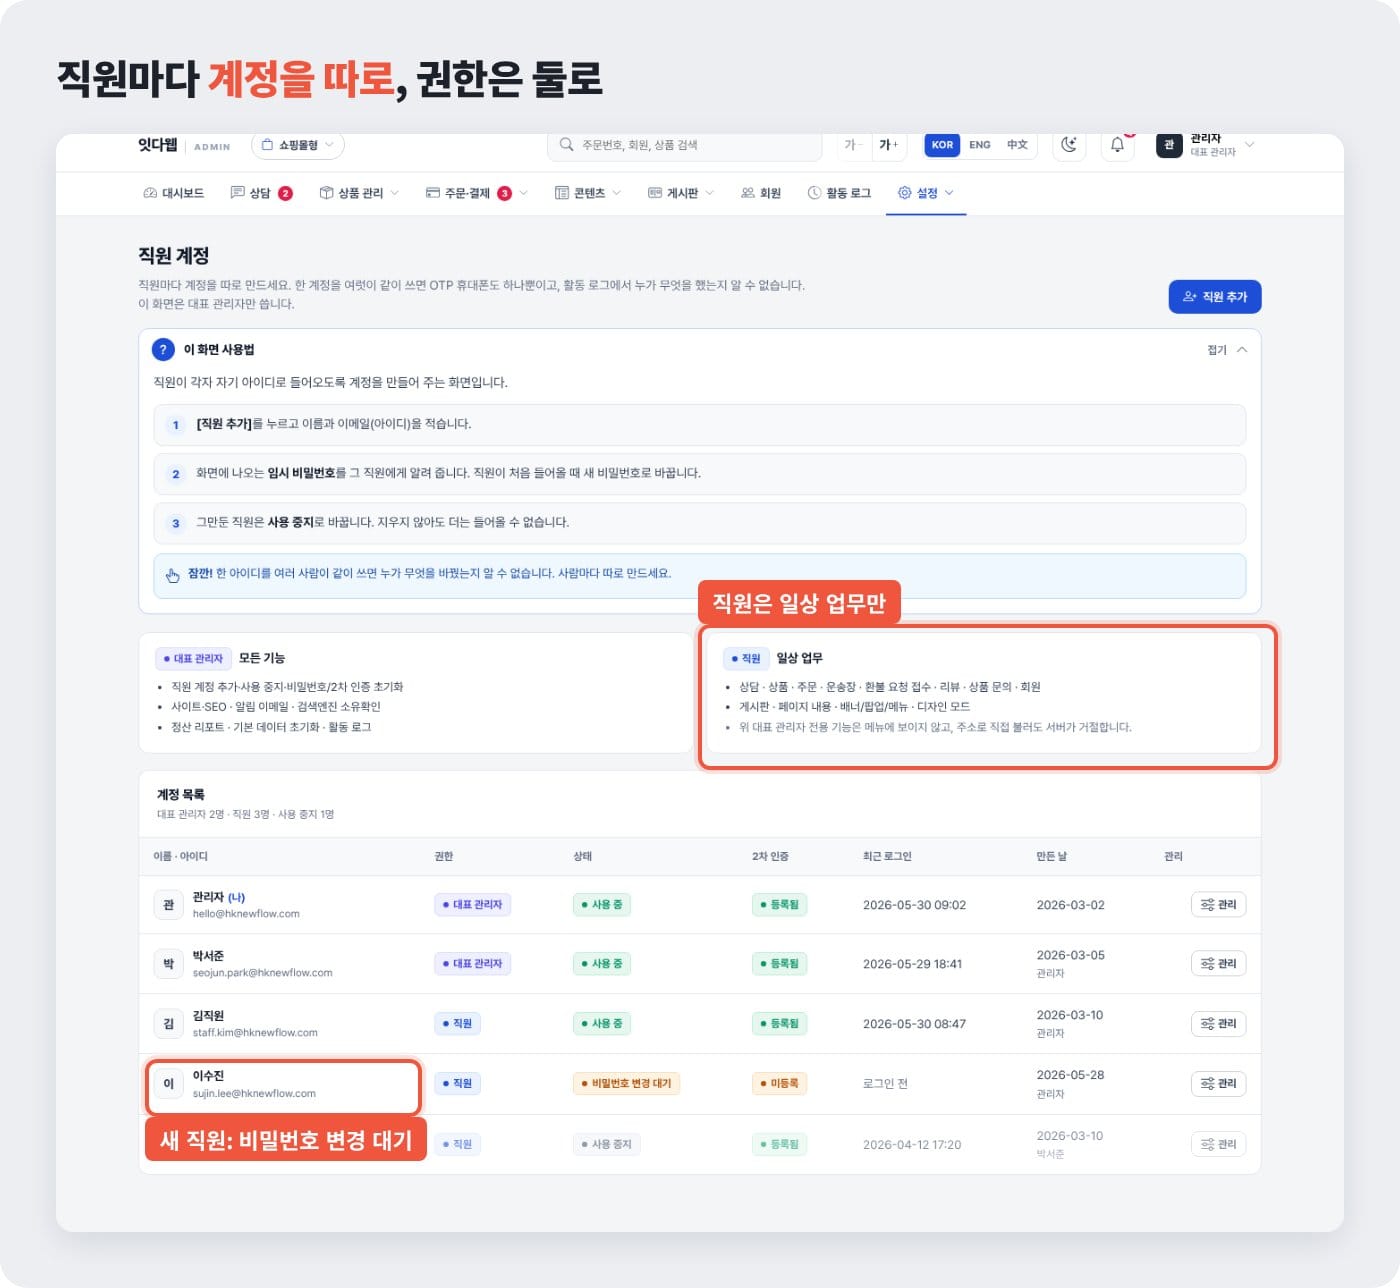Click 관리 button for 이수진
Screen dimensions: 1400x1288
coord(1218,1084)
